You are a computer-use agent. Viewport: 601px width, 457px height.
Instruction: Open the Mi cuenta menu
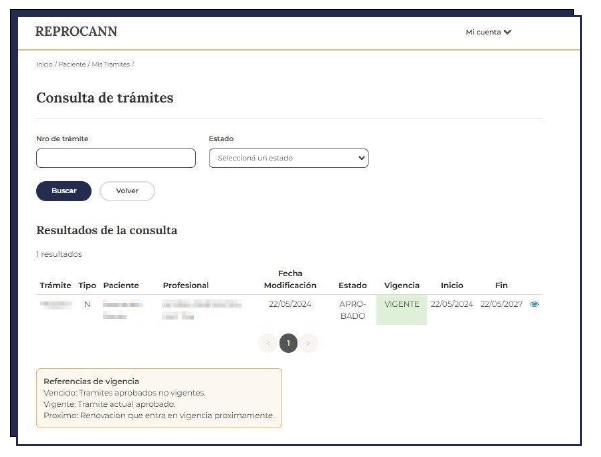488,32
